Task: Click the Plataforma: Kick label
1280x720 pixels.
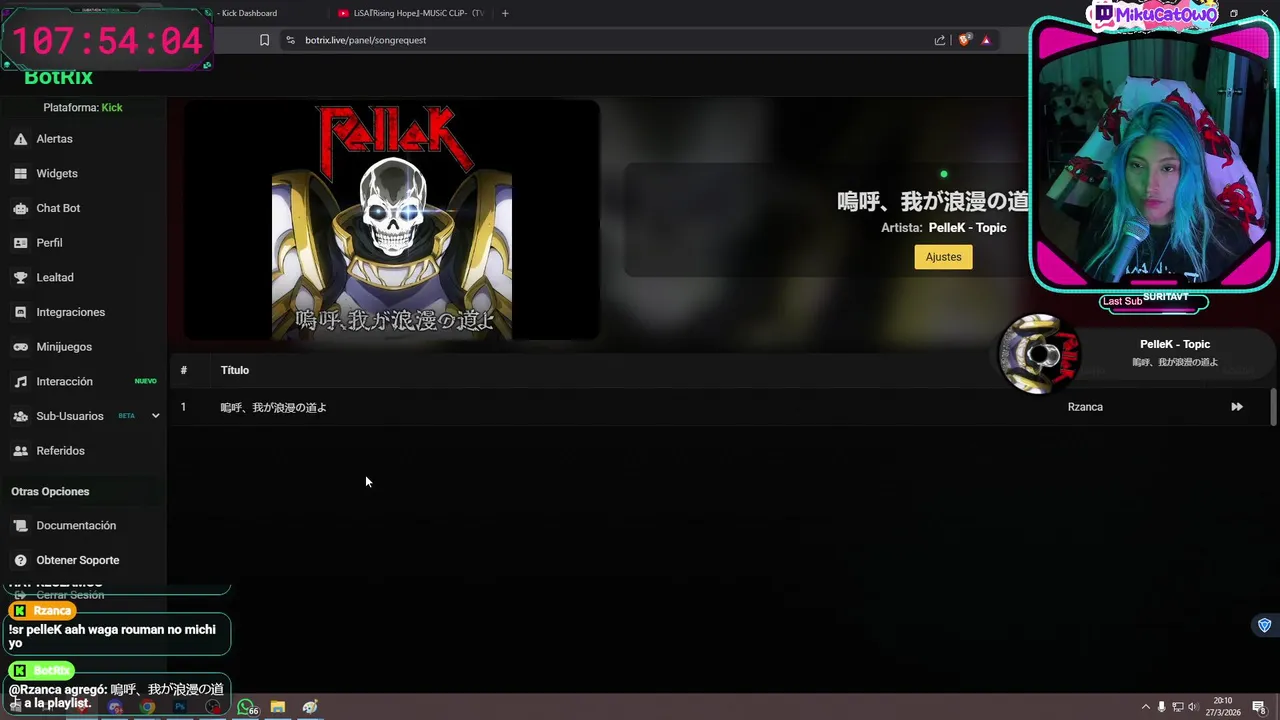Action: (83, 107)
